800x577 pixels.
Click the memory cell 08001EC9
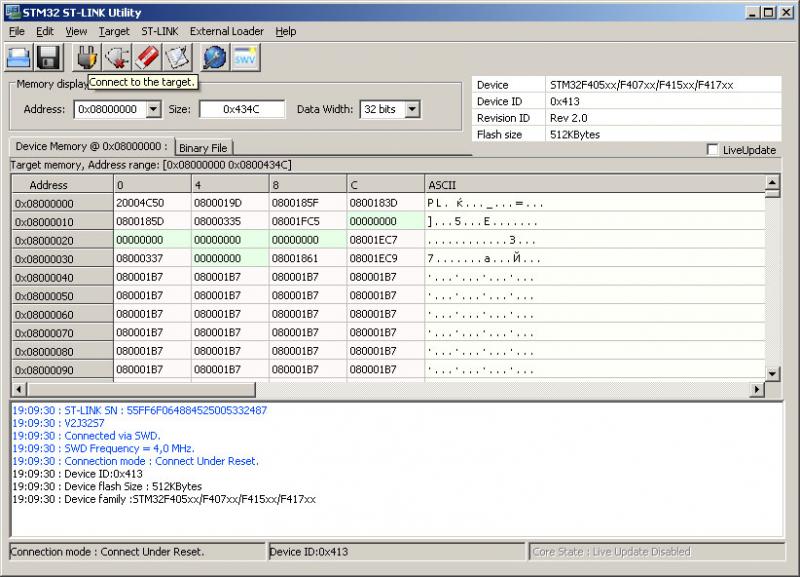click(x=386, y=258)
